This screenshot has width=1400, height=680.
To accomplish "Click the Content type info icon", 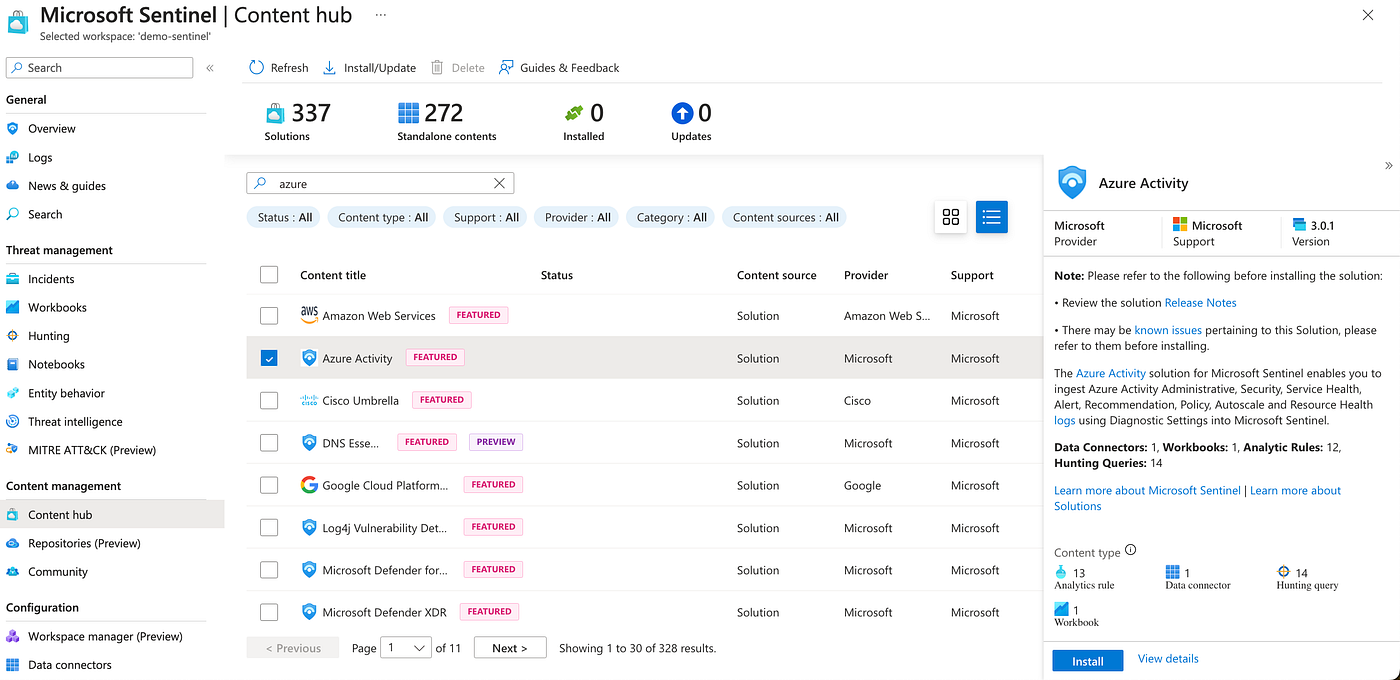I will pyautogui.click(x=1131, y=550).
